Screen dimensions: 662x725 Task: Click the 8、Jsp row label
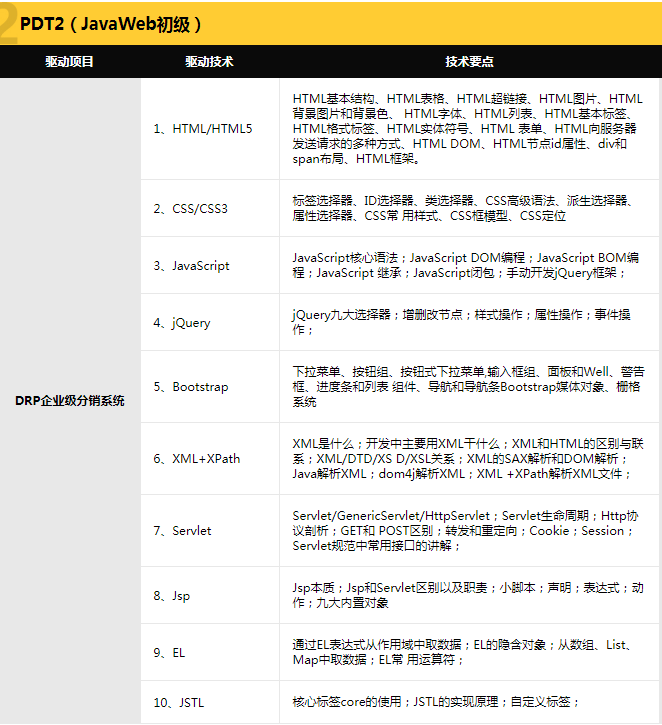click(x=172, y=596)
